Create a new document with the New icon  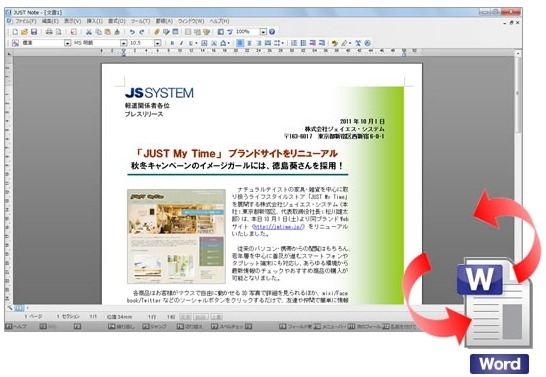coord(15,32)
